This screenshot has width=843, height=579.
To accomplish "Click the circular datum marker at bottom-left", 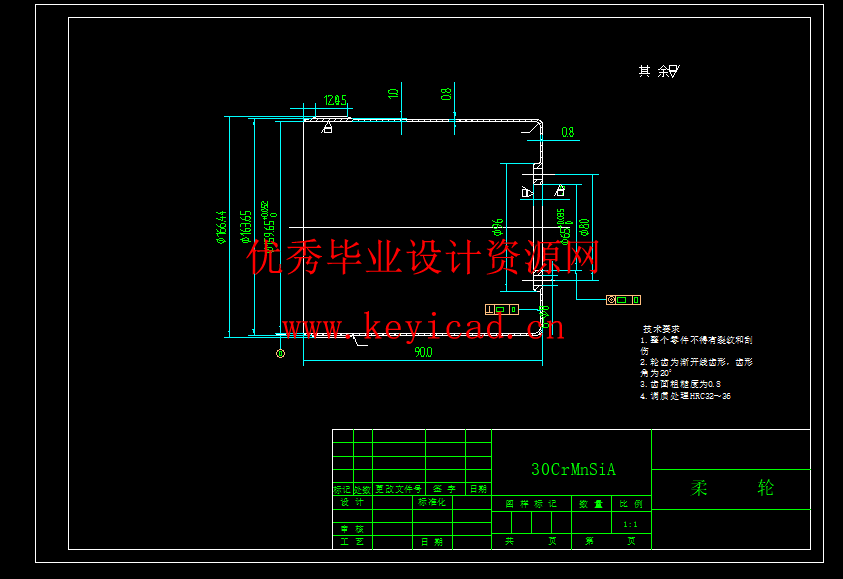I will click(280, 353).
